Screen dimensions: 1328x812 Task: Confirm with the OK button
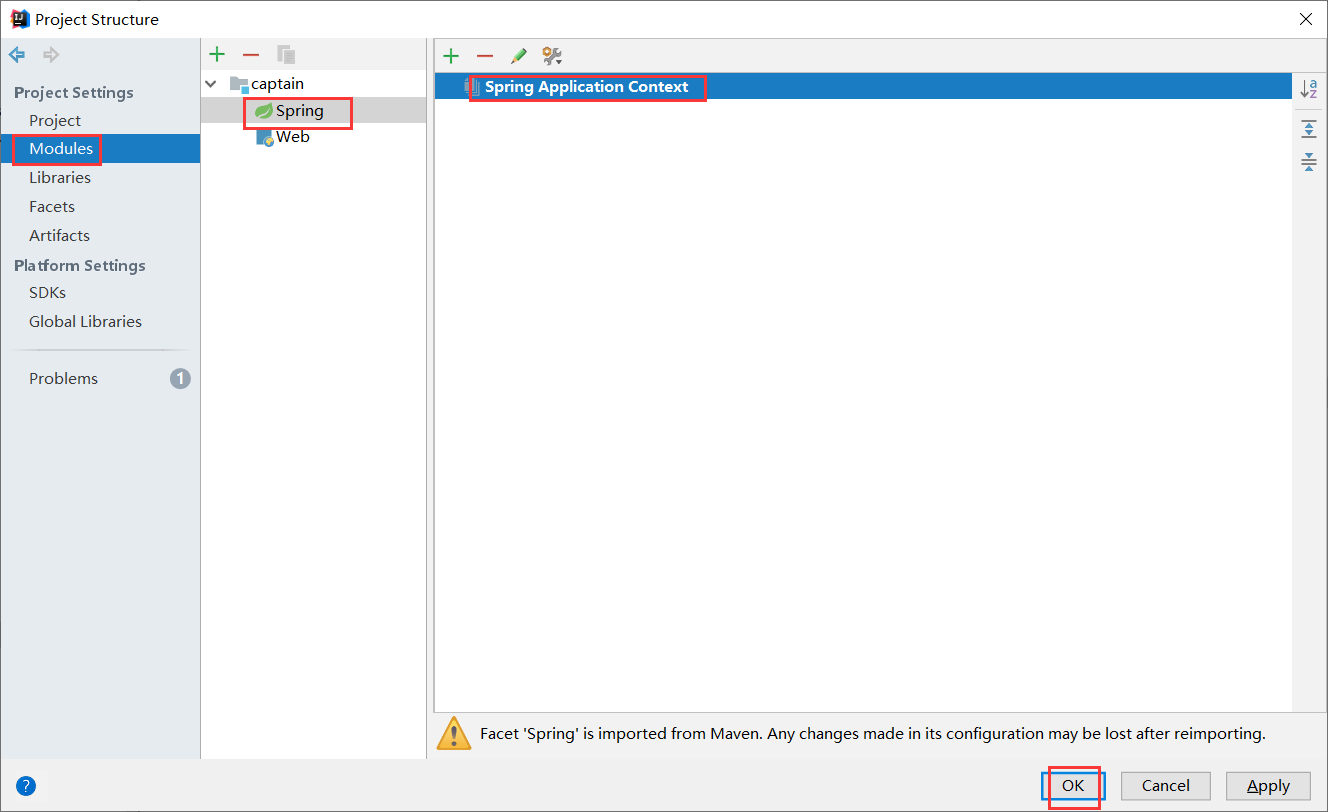tap(1073, 786)
